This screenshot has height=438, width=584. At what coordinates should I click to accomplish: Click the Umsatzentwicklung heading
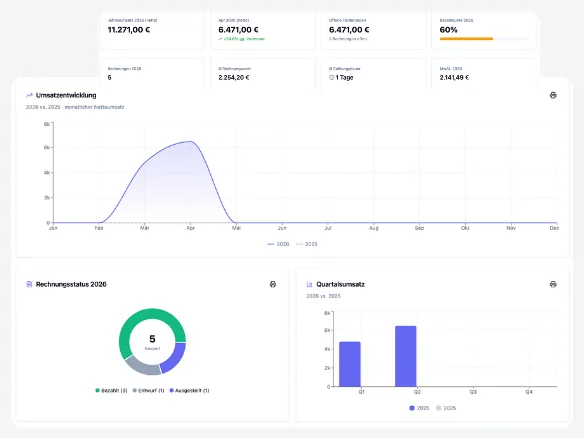(x=66, y=95)
